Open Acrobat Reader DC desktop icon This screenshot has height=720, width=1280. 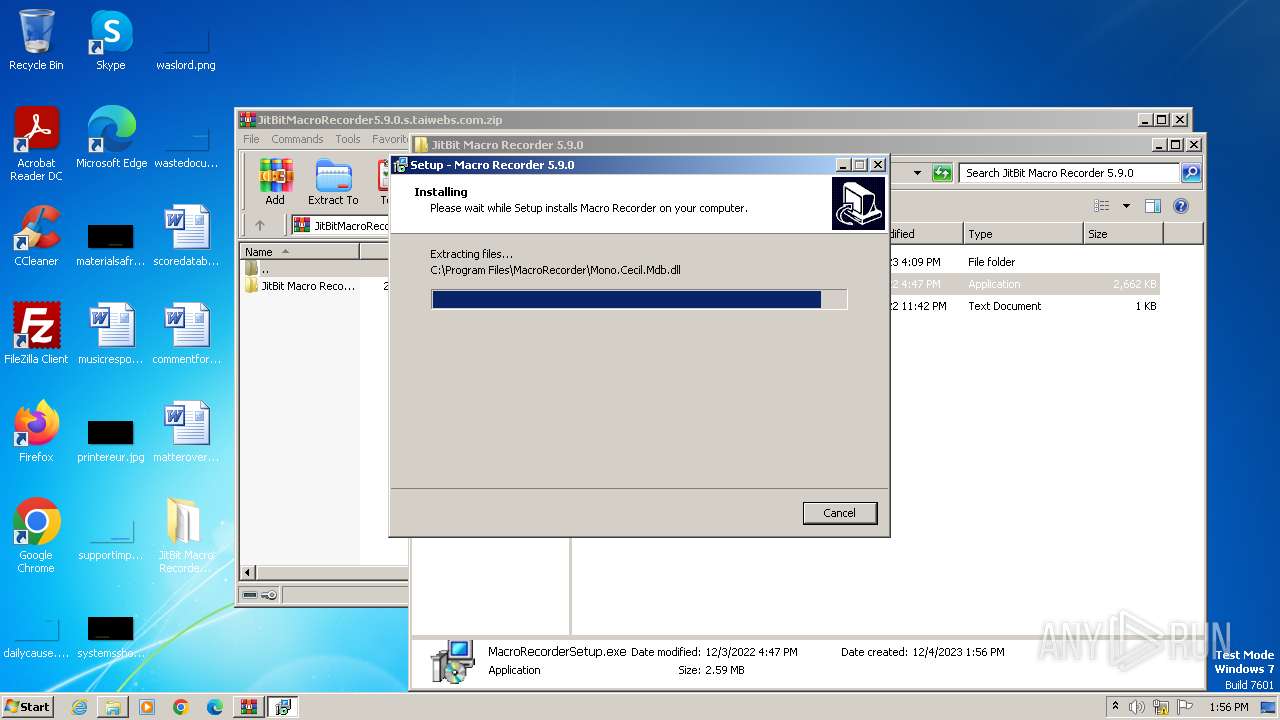tap(36, 144)
